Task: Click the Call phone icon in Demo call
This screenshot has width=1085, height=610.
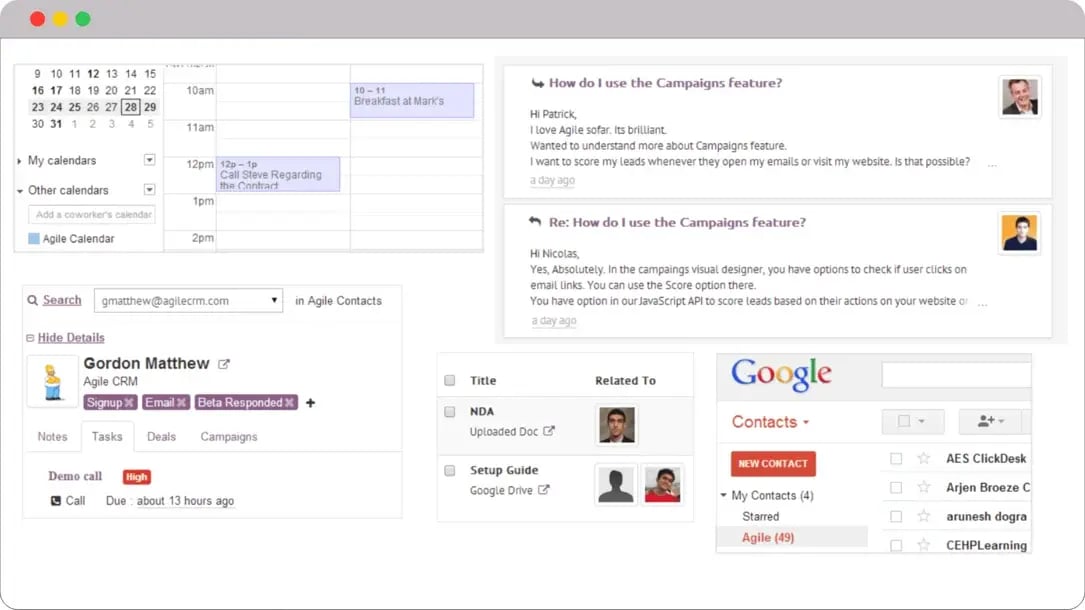Action: [x=55, y=501]
